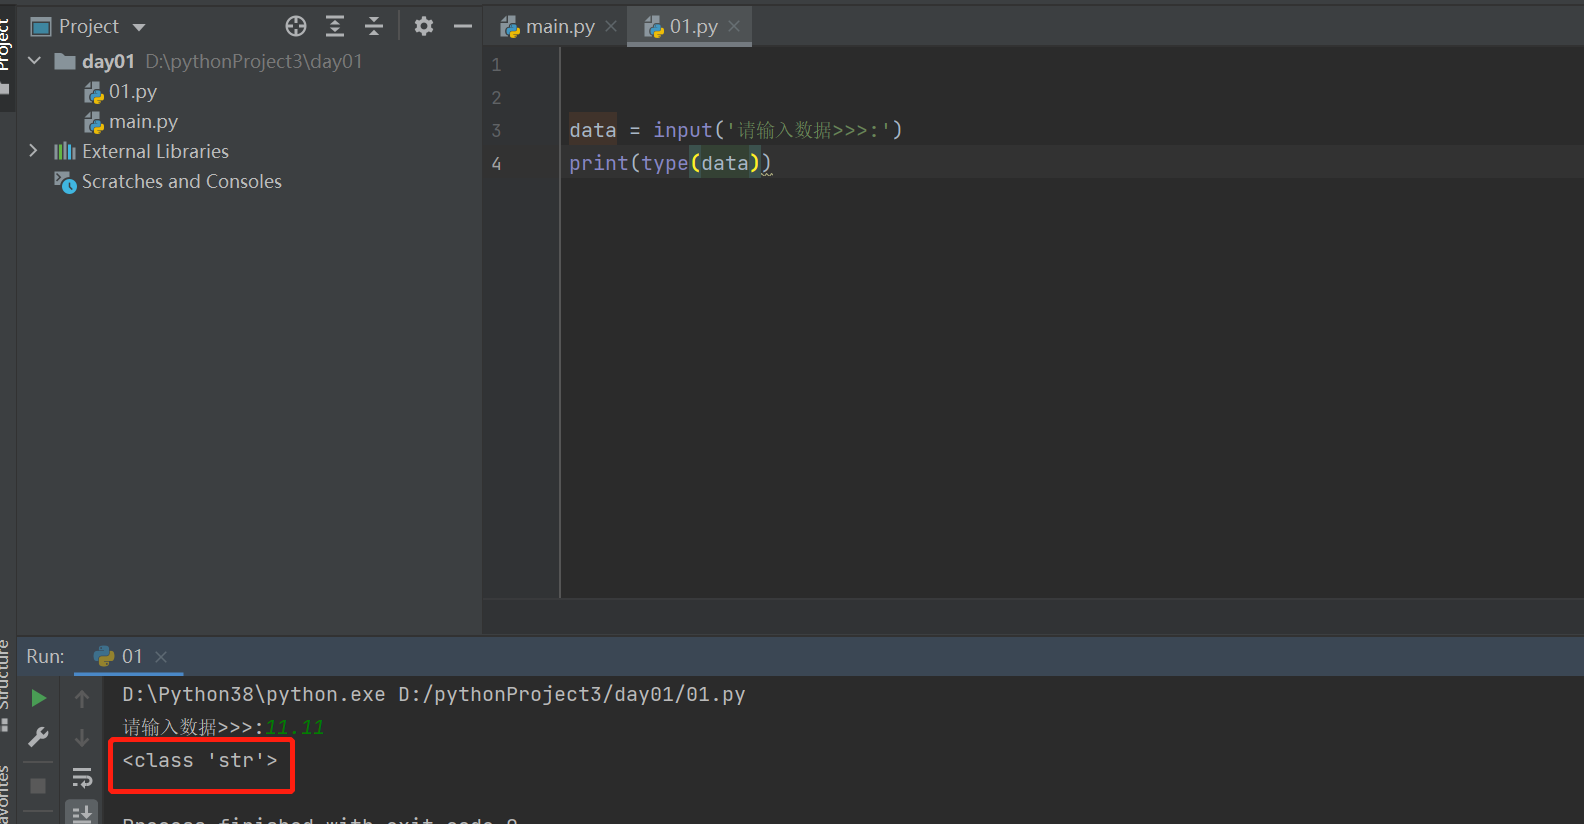Open run configuration wrench icon

[38, 738]
